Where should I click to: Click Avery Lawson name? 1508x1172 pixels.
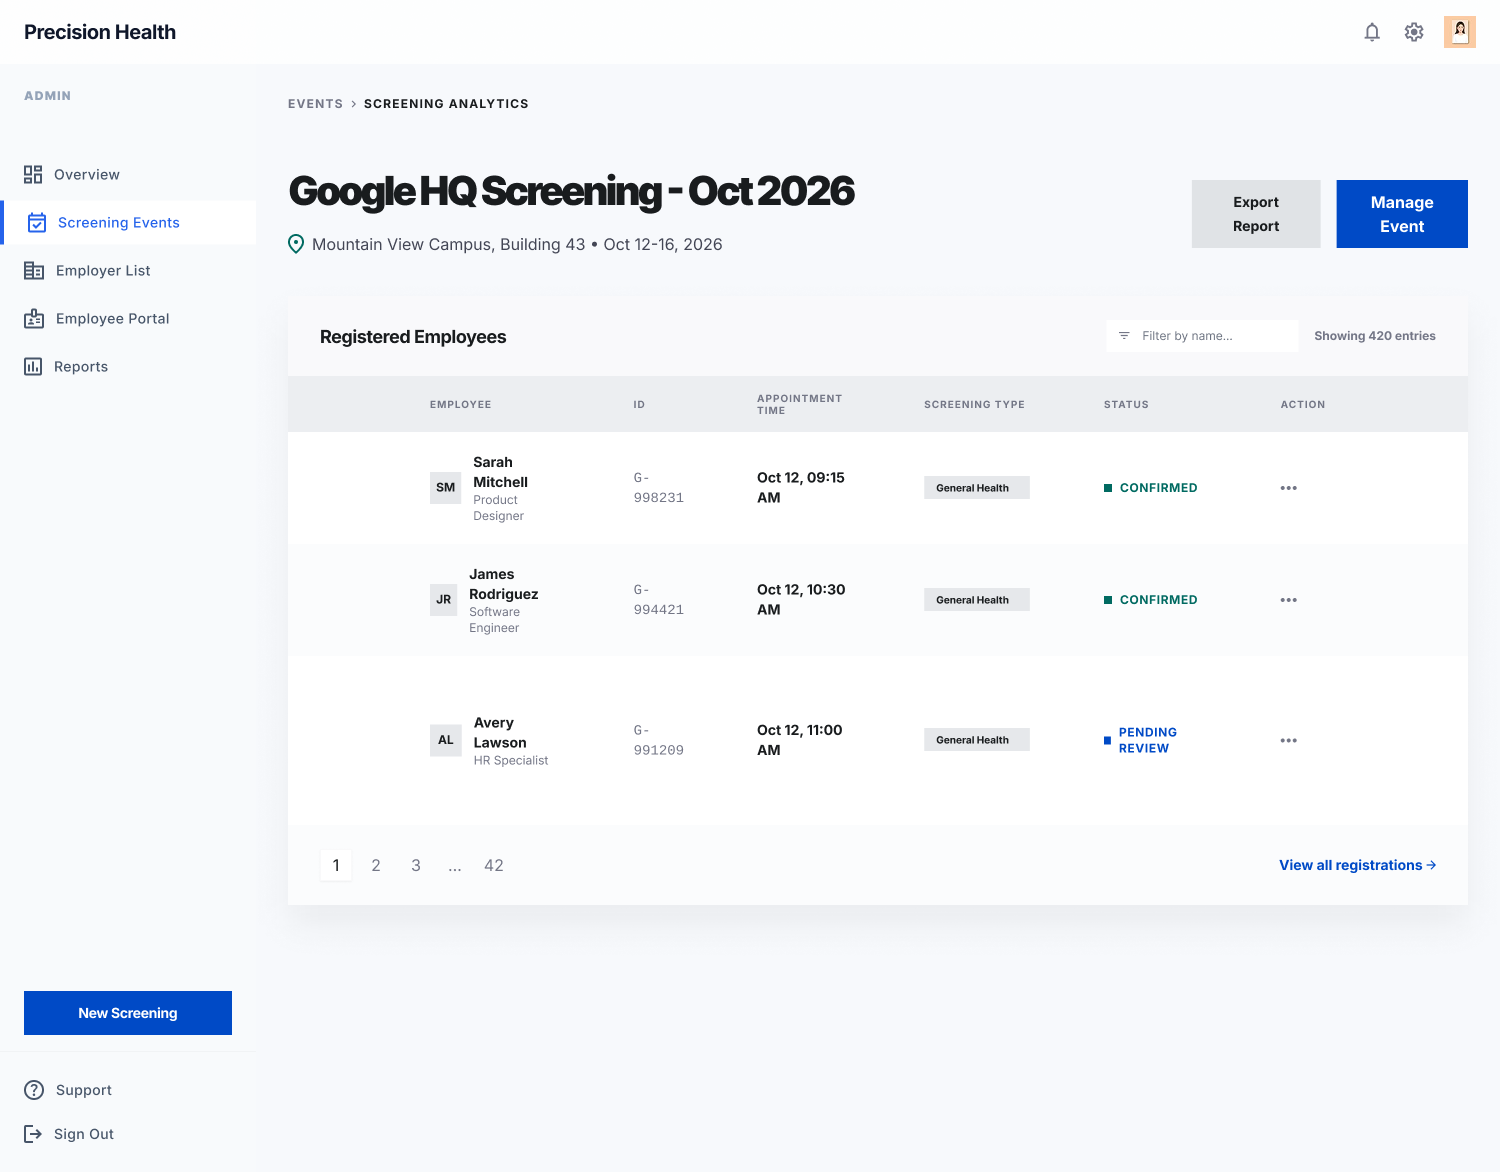tap(499, 733)
